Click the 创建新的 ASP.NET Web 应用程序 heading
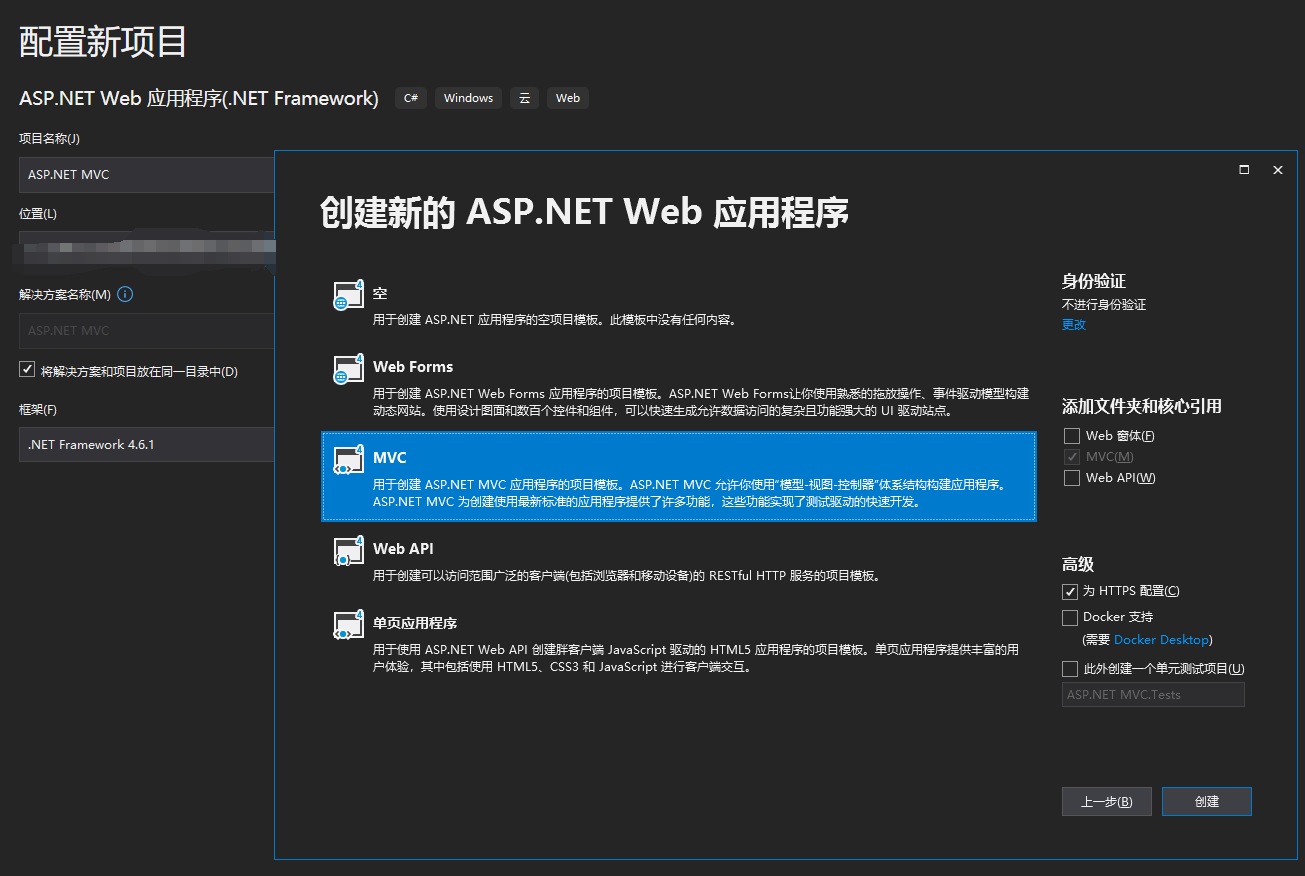The image size is (1305, 876). tap(585, 213)
